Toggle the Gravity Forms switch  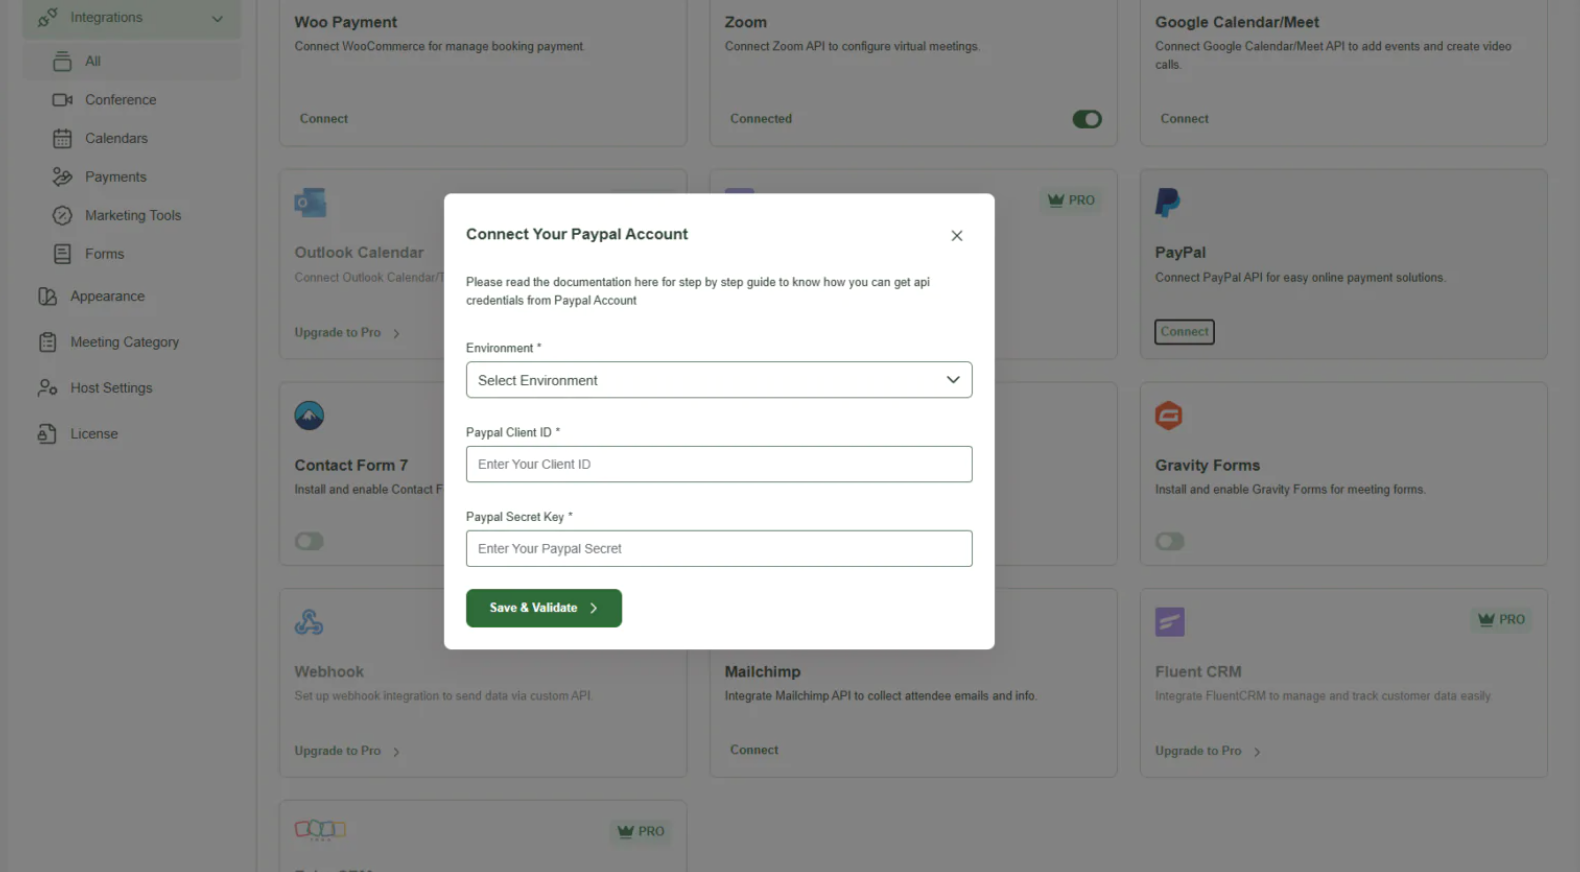1170,541
